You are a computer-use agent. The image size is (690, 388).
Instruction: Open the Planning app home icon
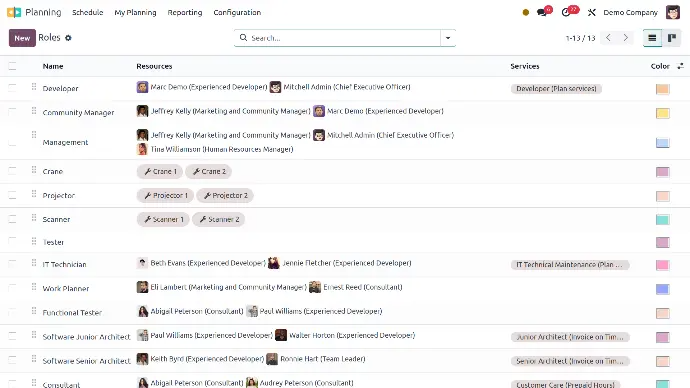coord(14,12)
